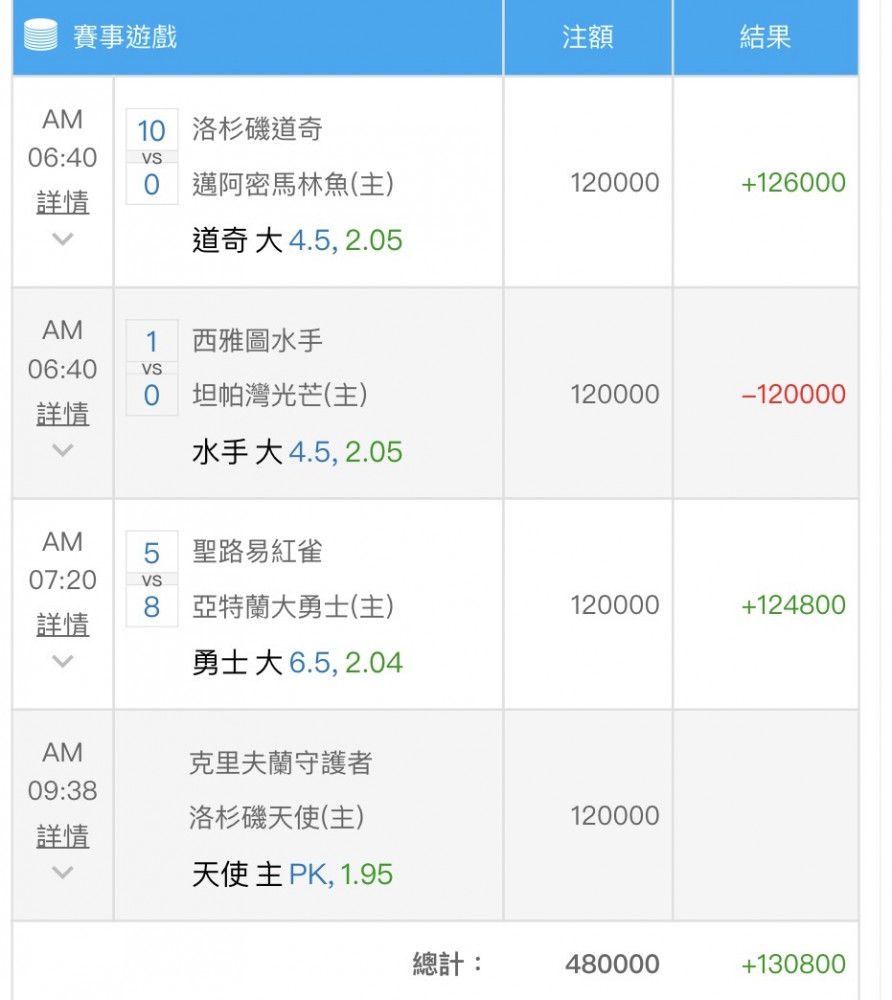892x1000 pixels.
Task: Click the 1 vs 0 score box
Action: 152,368
